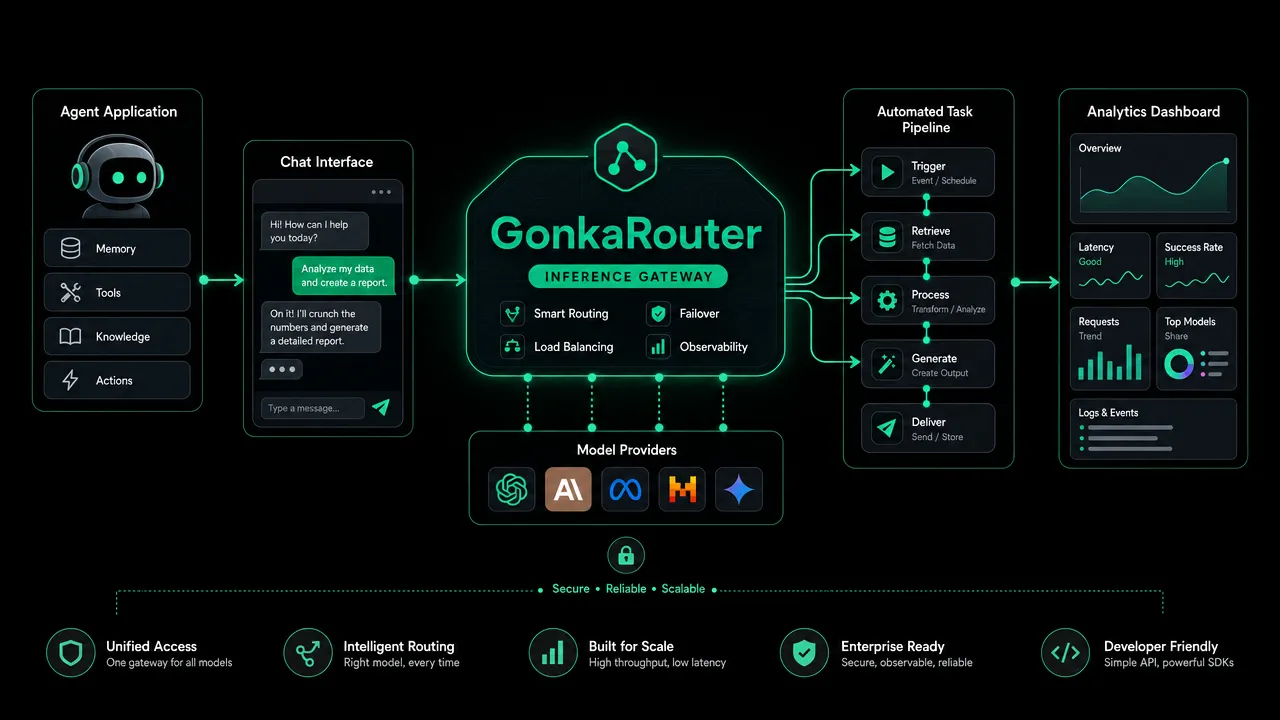
Task: Open the chat window three-dot menu
Action: coord(381,192)
